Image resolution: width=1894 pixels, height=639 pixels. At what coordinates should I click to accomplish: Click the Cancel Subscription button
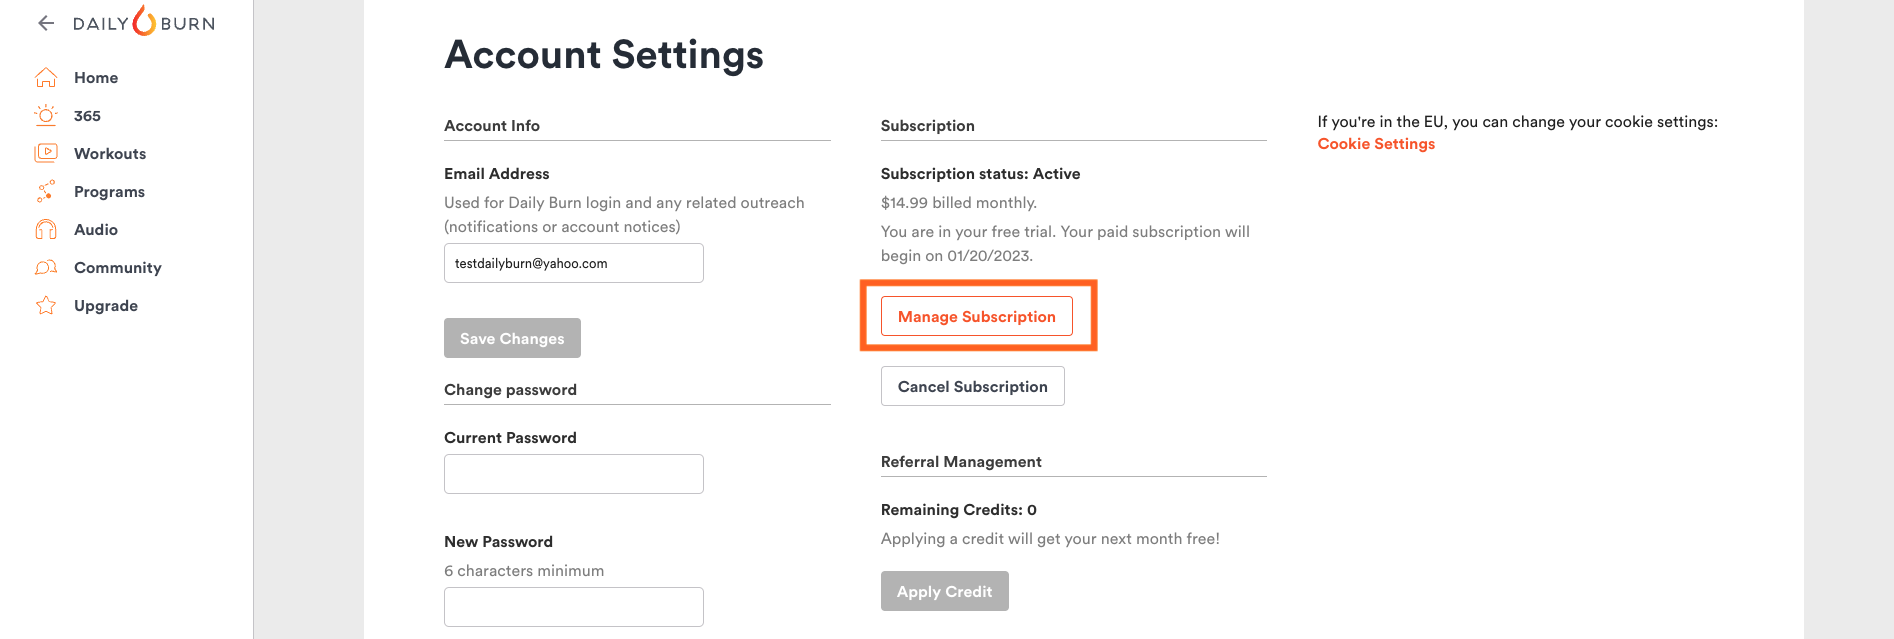[x=973, y=386]
